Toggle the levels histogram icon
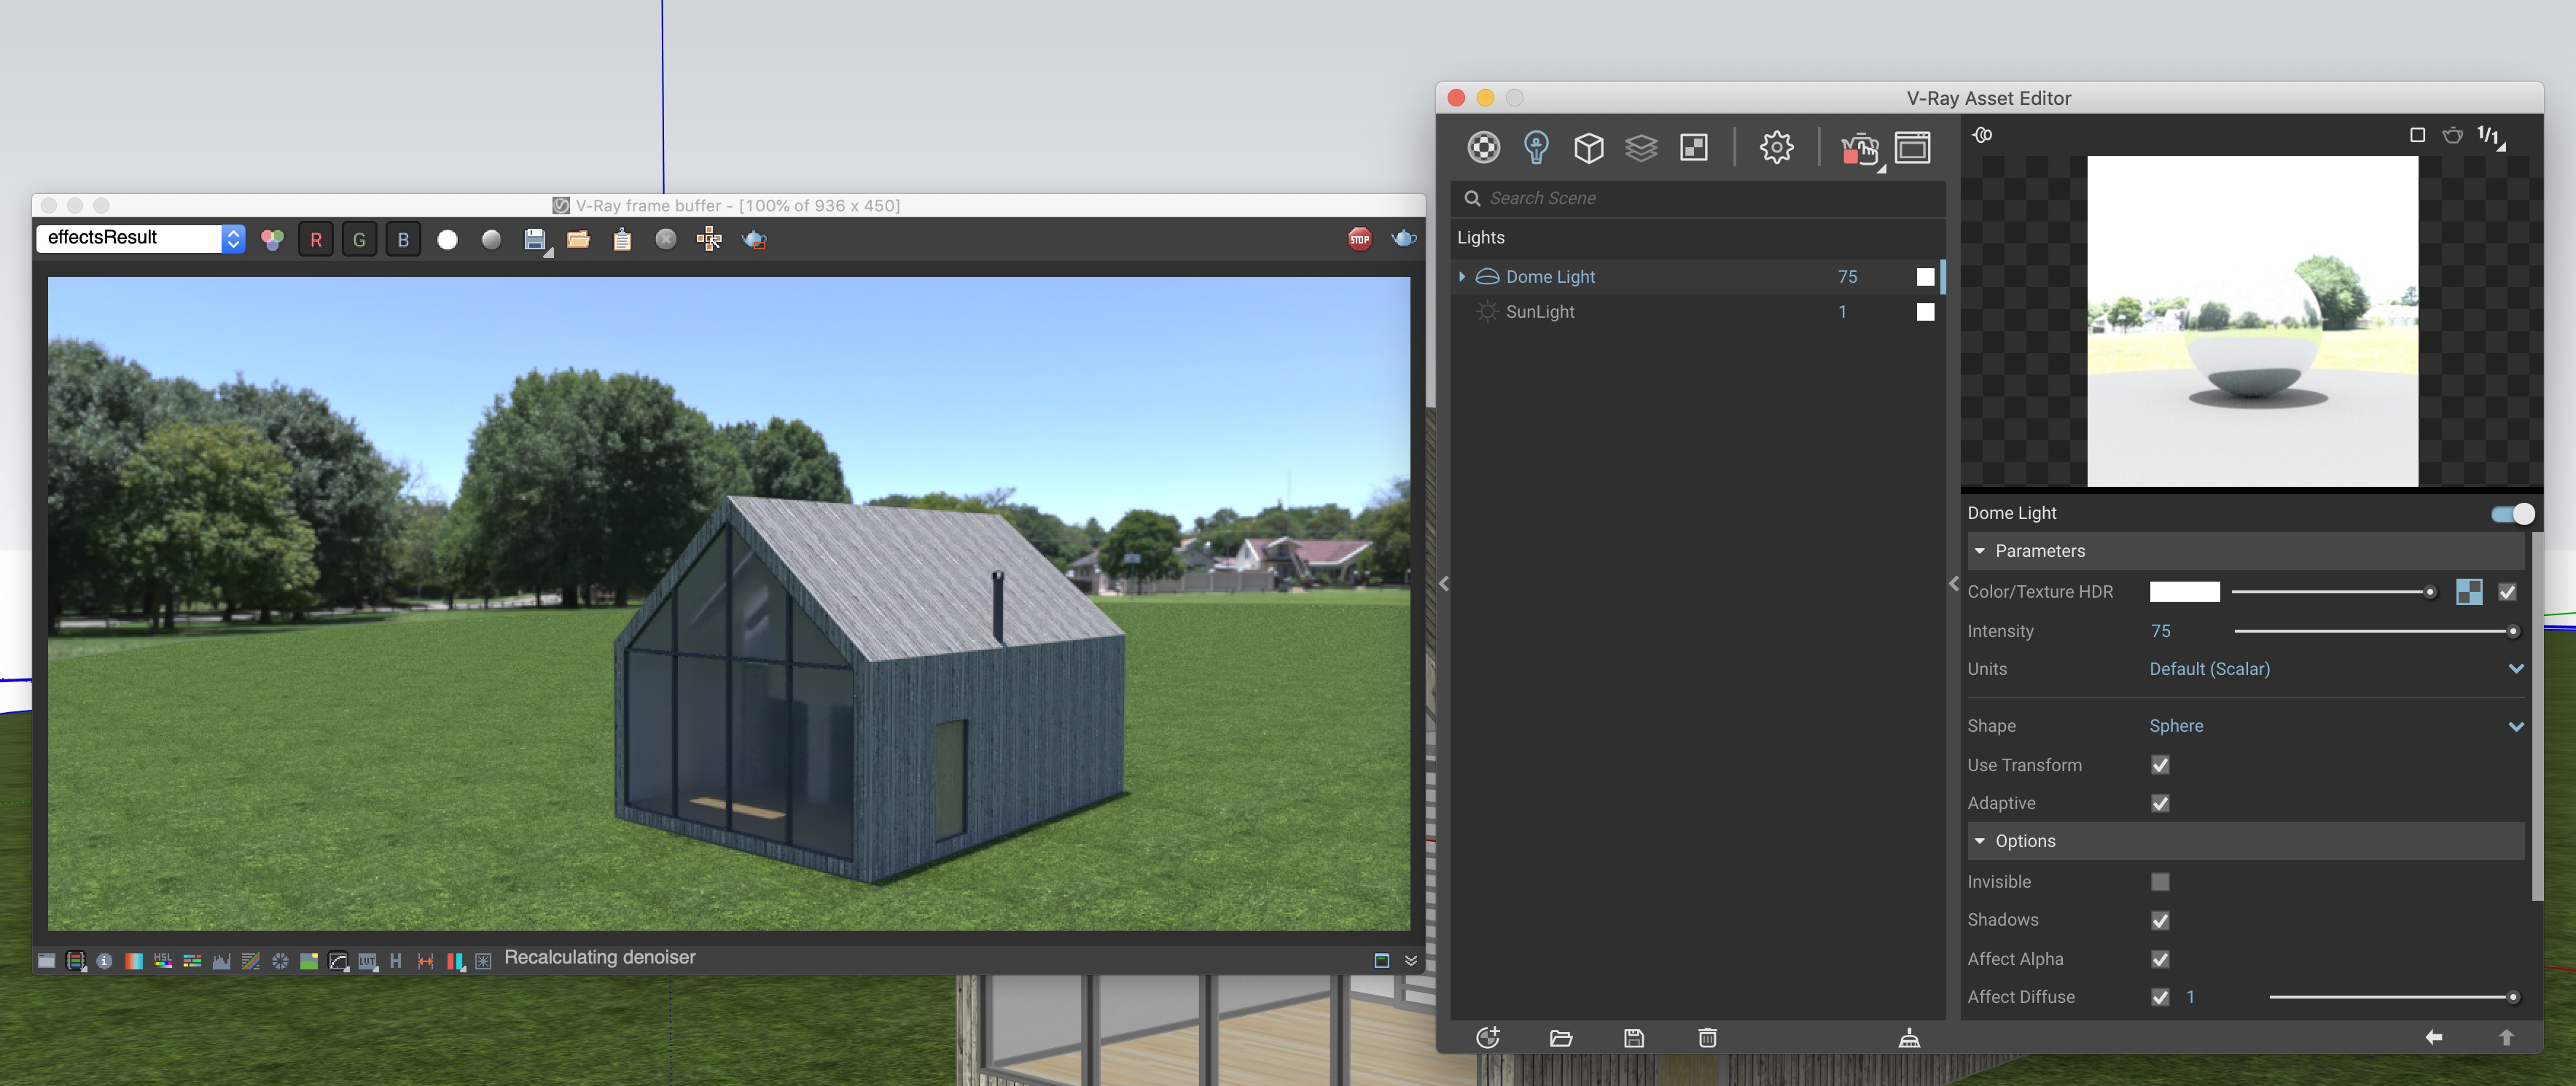The width and height of the screenshot is (2576, 1086). (221, 961)
